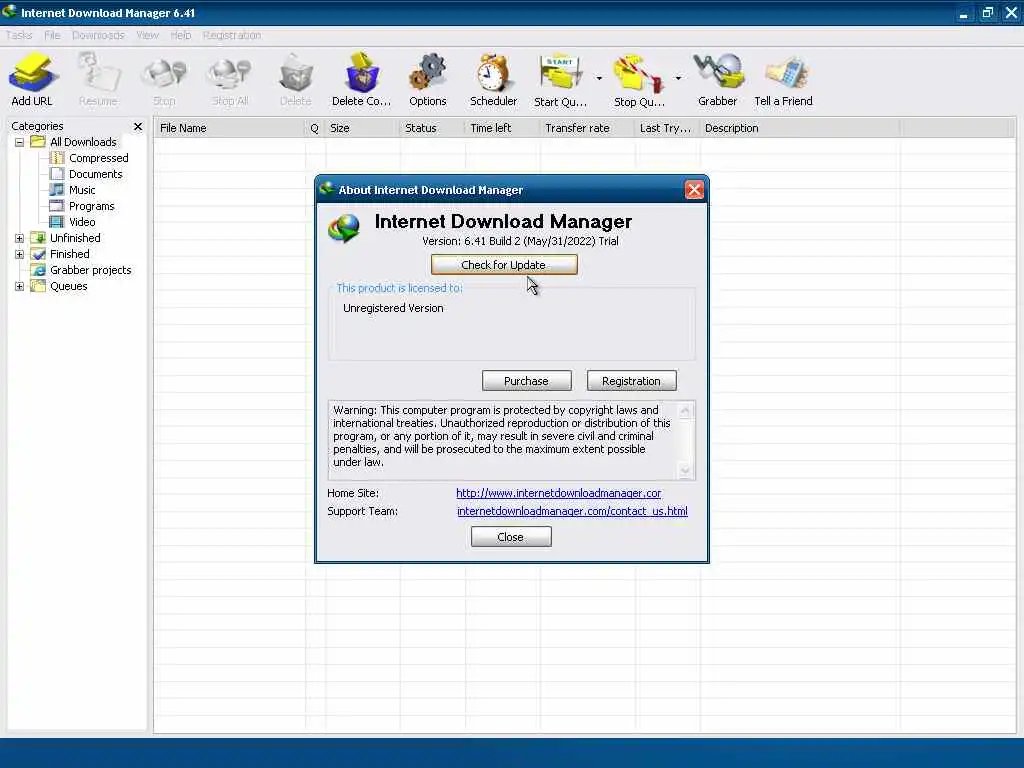Click the Delete toolbar icon
This screenshot has height=768, width=1024.
tap(295, 80)
